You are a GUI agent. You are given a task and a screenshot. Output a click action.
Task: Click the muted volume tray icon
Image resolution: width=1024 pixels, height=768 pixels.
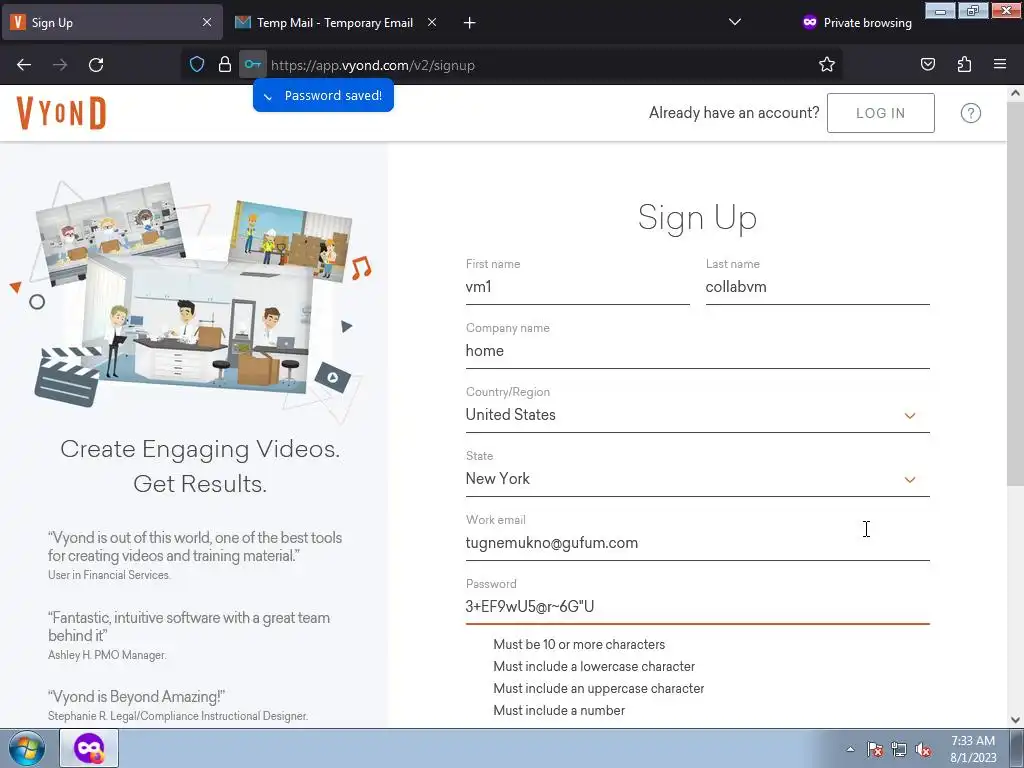tap(923, 750)
